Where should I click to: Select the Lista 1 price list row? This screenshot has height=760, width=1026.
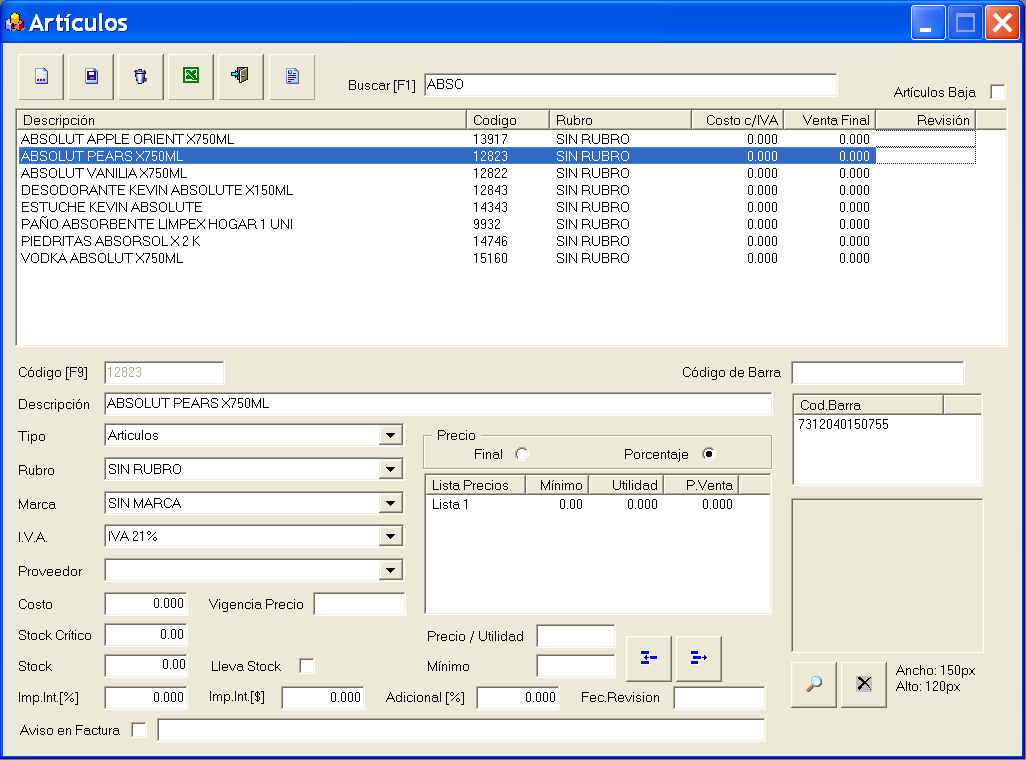(x=582, y=505)
